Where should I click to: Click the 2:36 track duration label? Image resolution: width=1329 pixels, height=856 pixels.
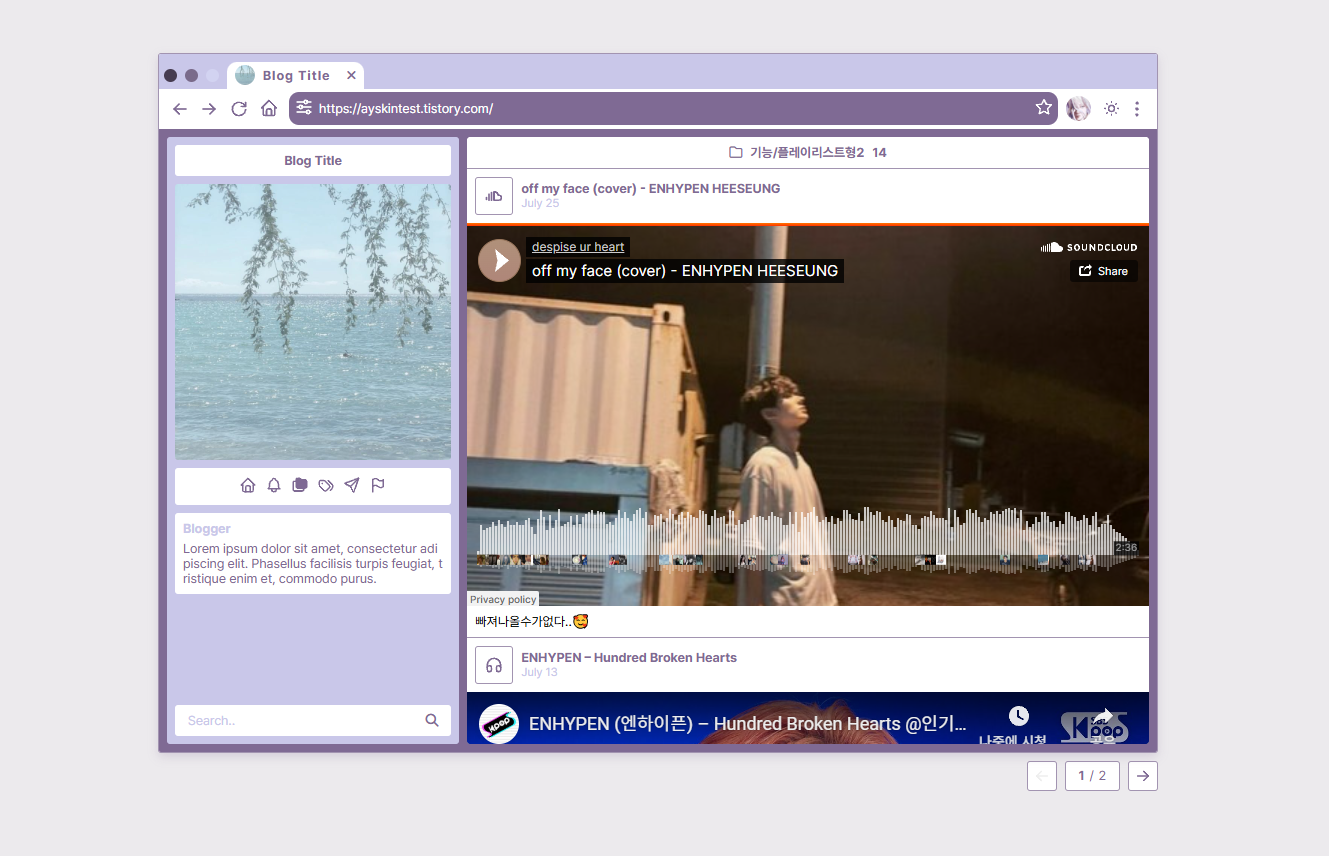point(1126,548)
